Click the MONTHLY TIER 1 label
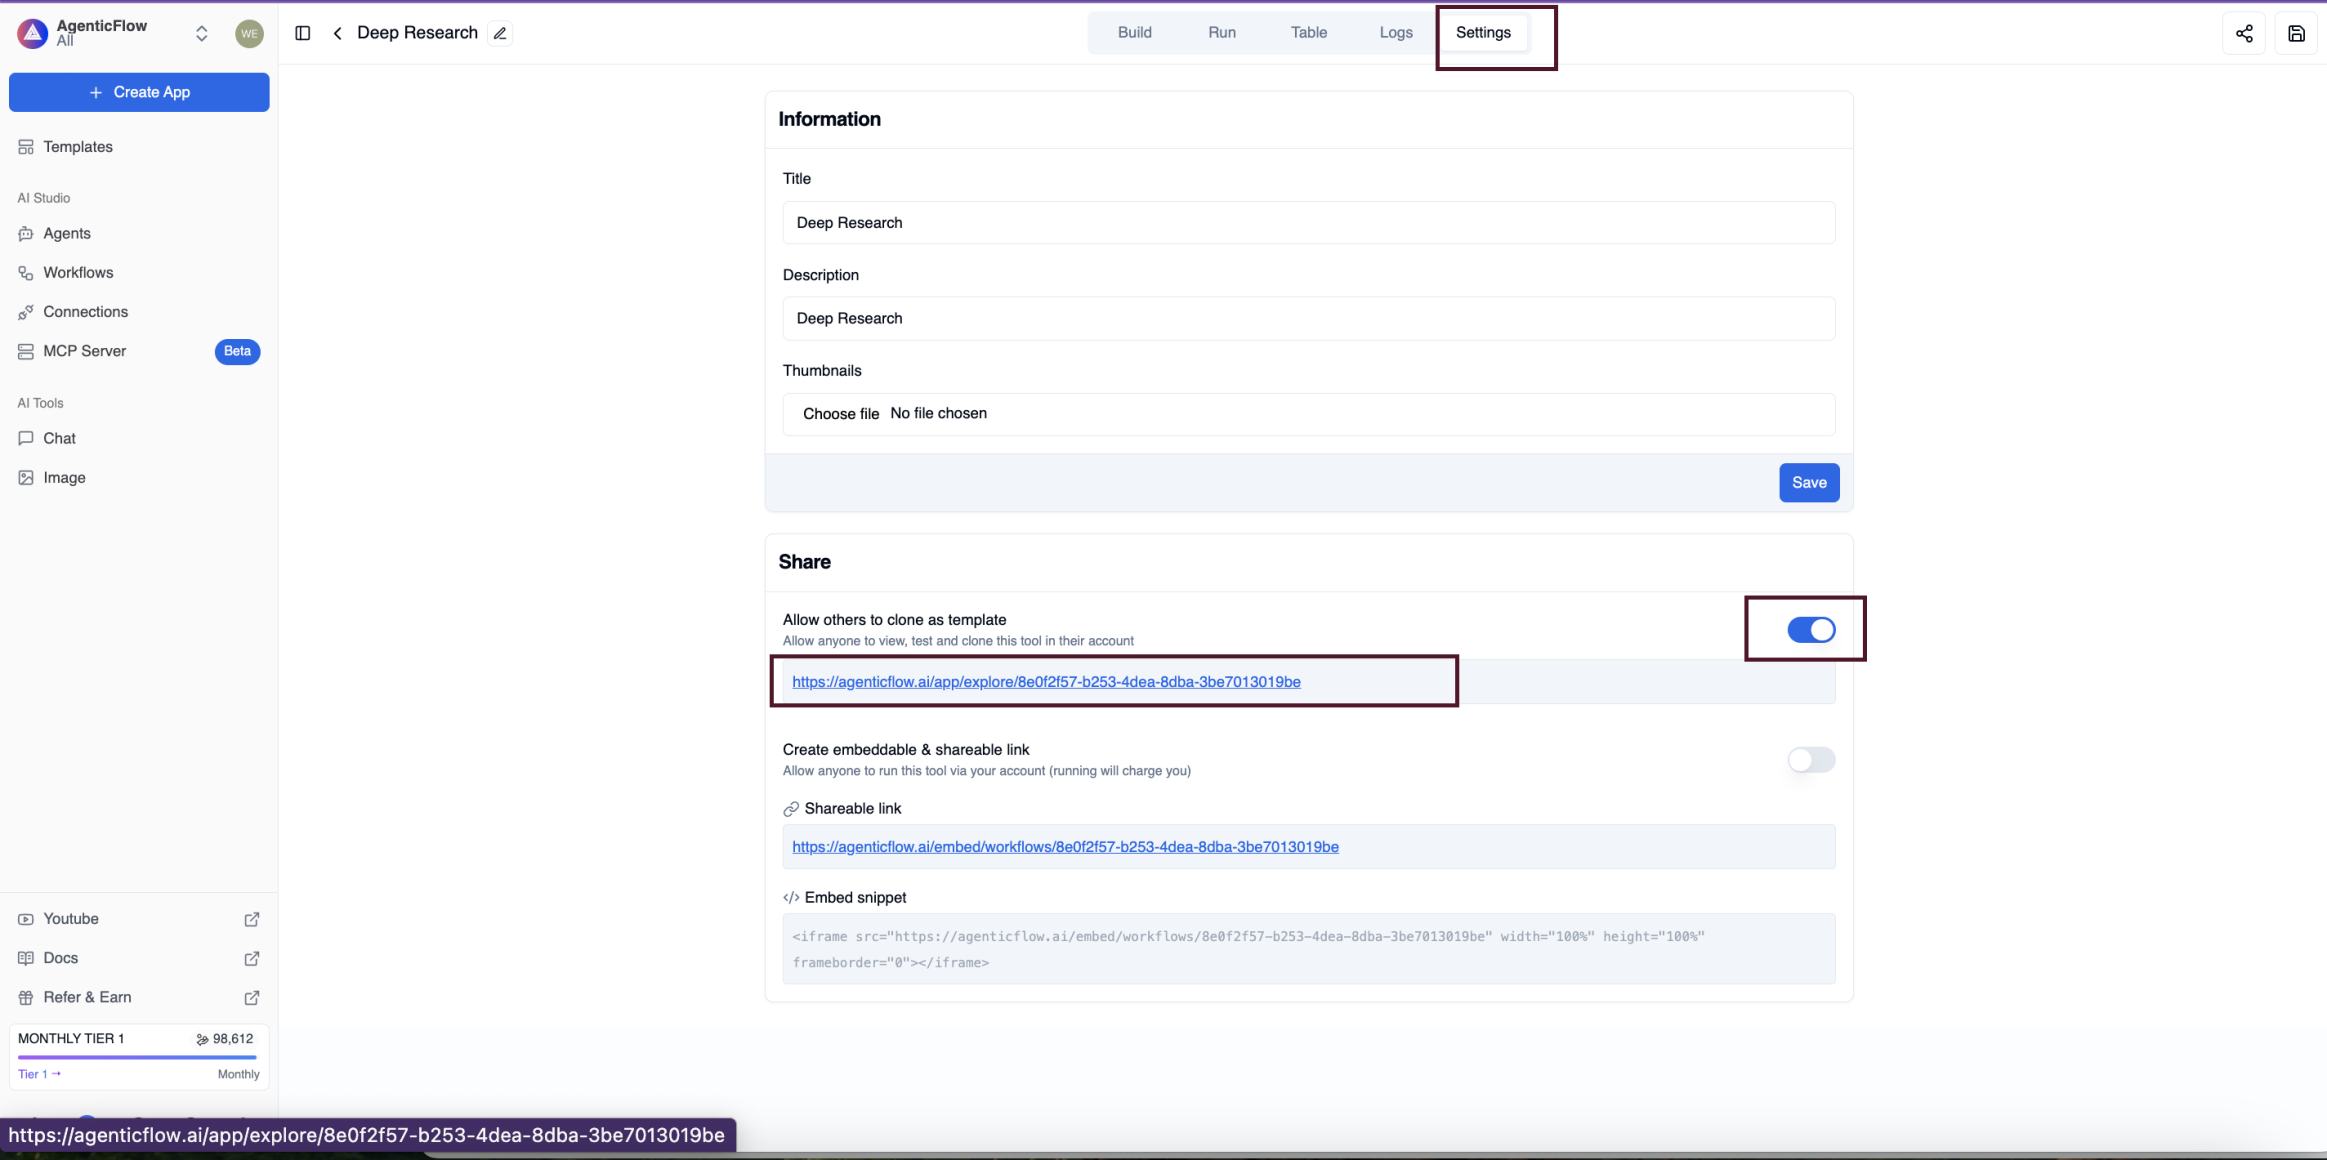This screenshot has height=1160, width=2327. pos(71,1039)
